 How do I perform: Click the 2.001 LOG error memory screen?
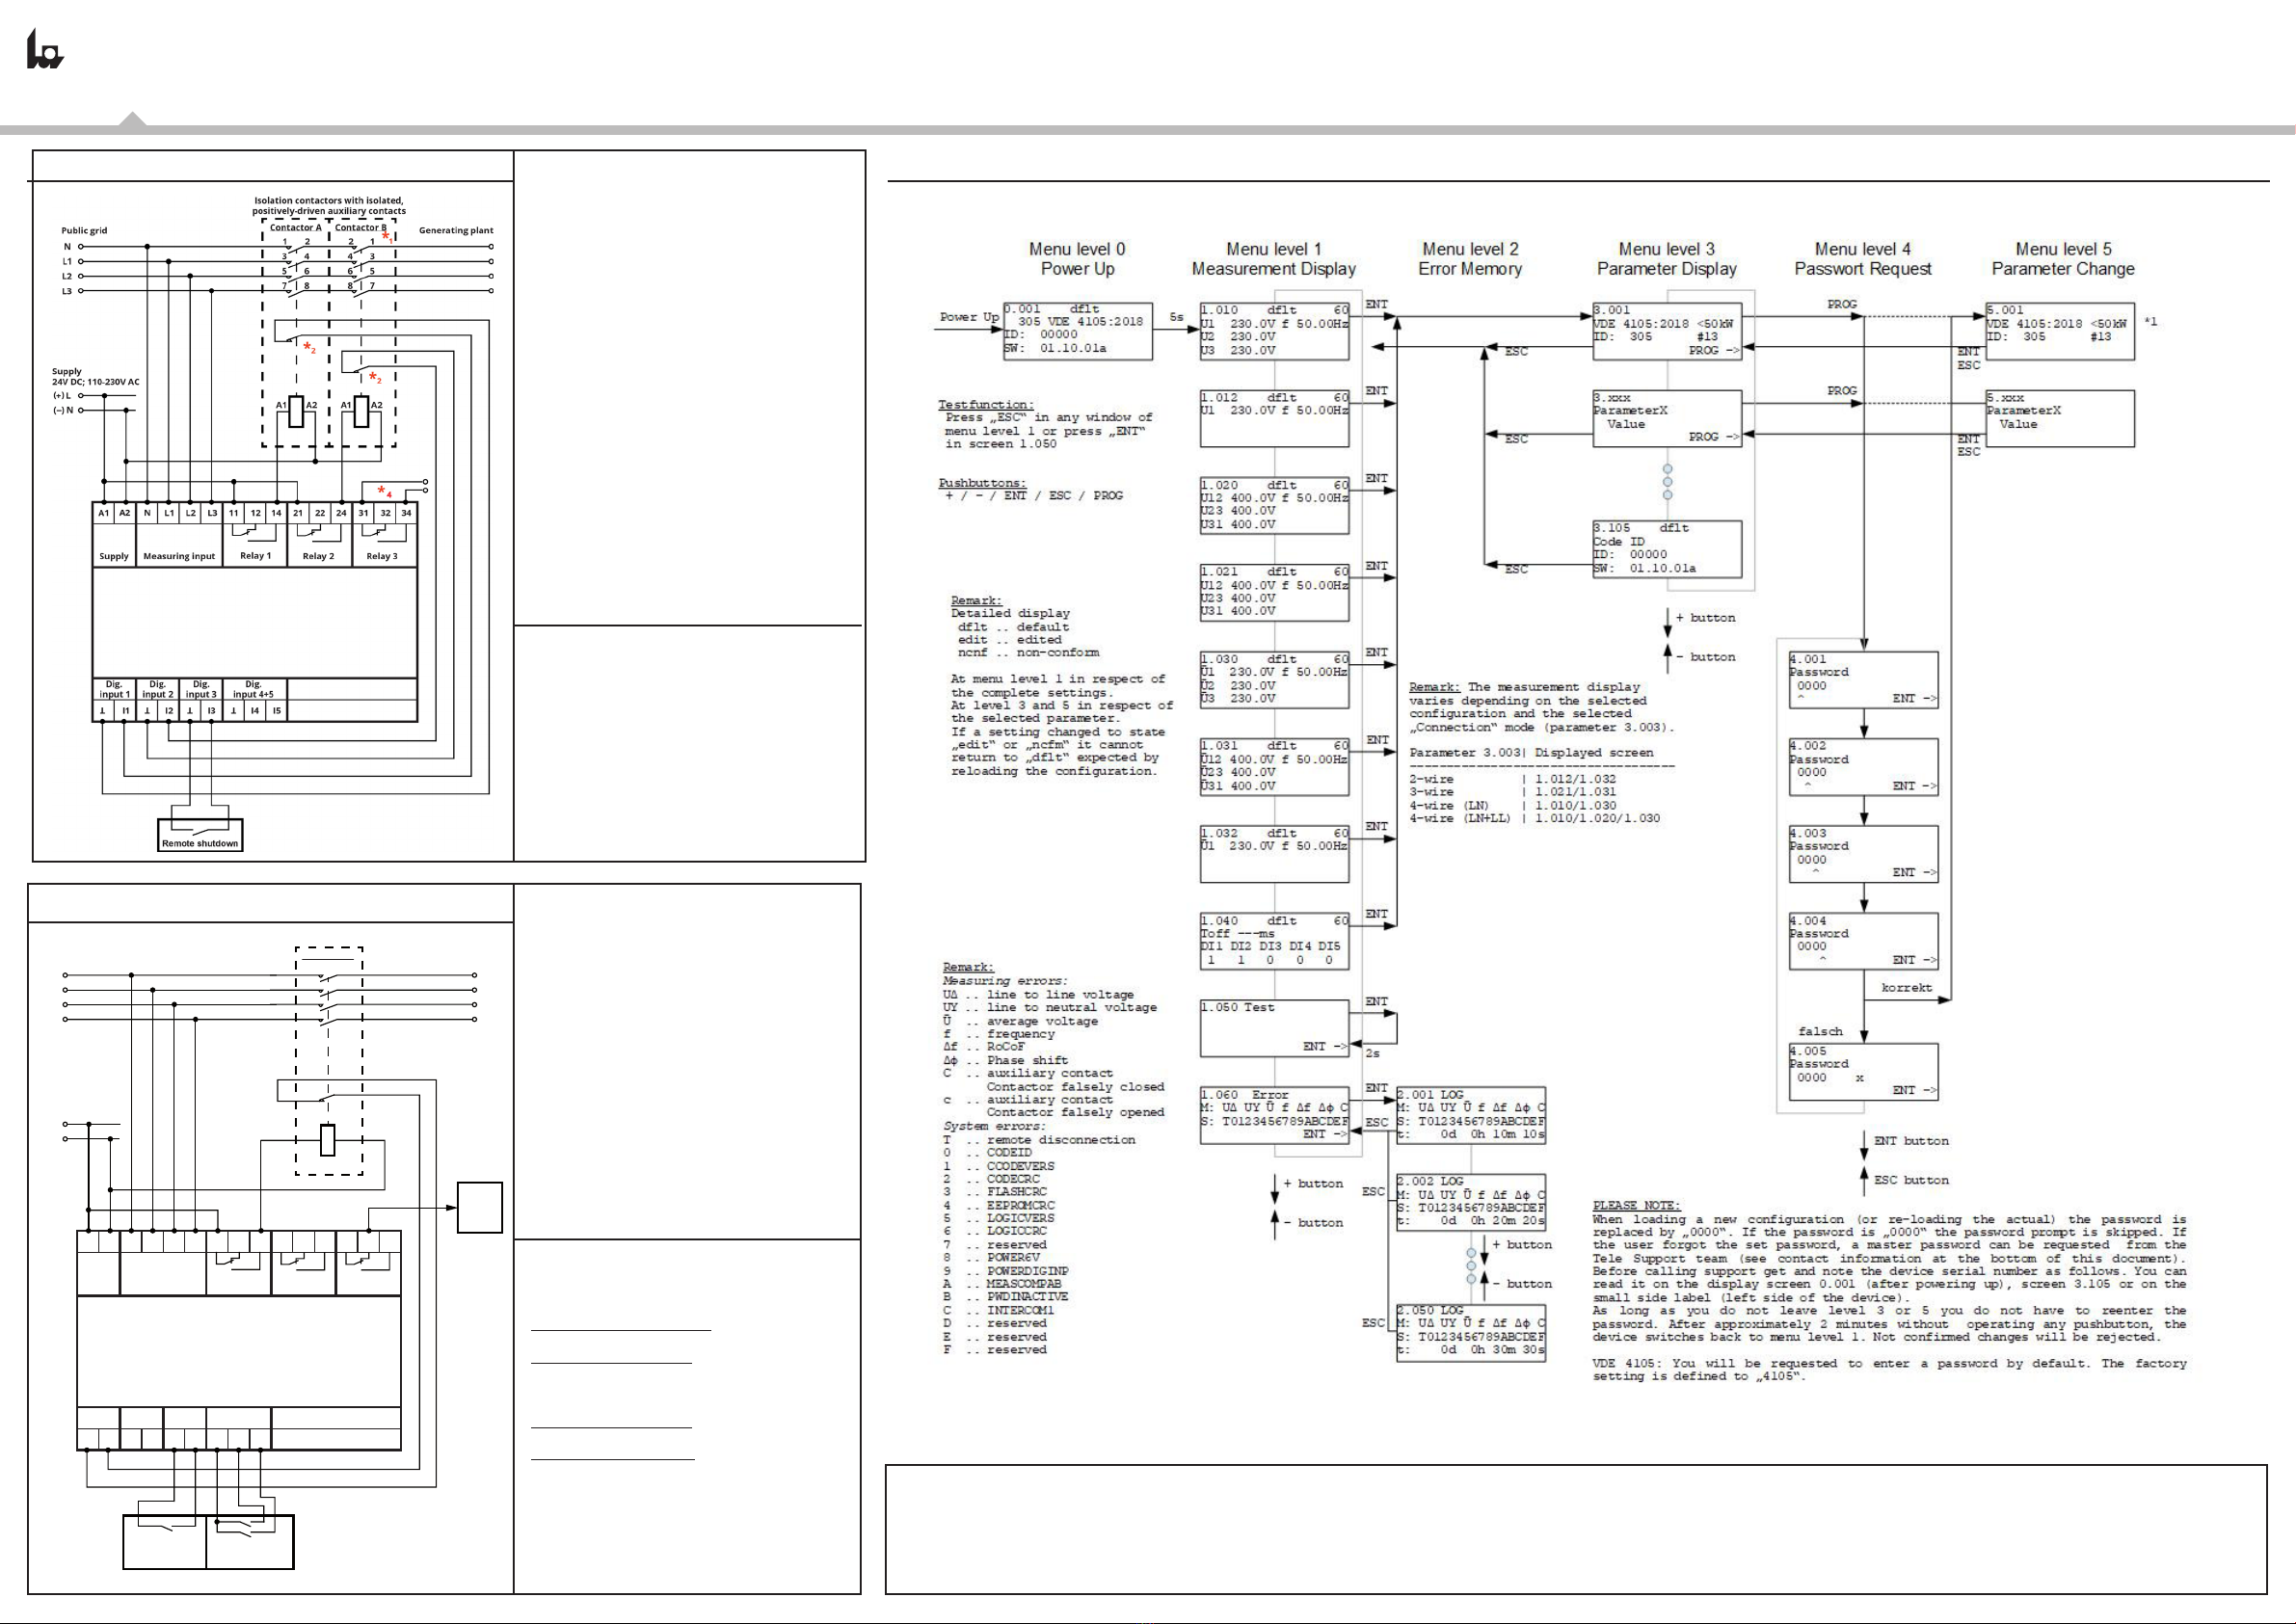tap(1471, 1115)
